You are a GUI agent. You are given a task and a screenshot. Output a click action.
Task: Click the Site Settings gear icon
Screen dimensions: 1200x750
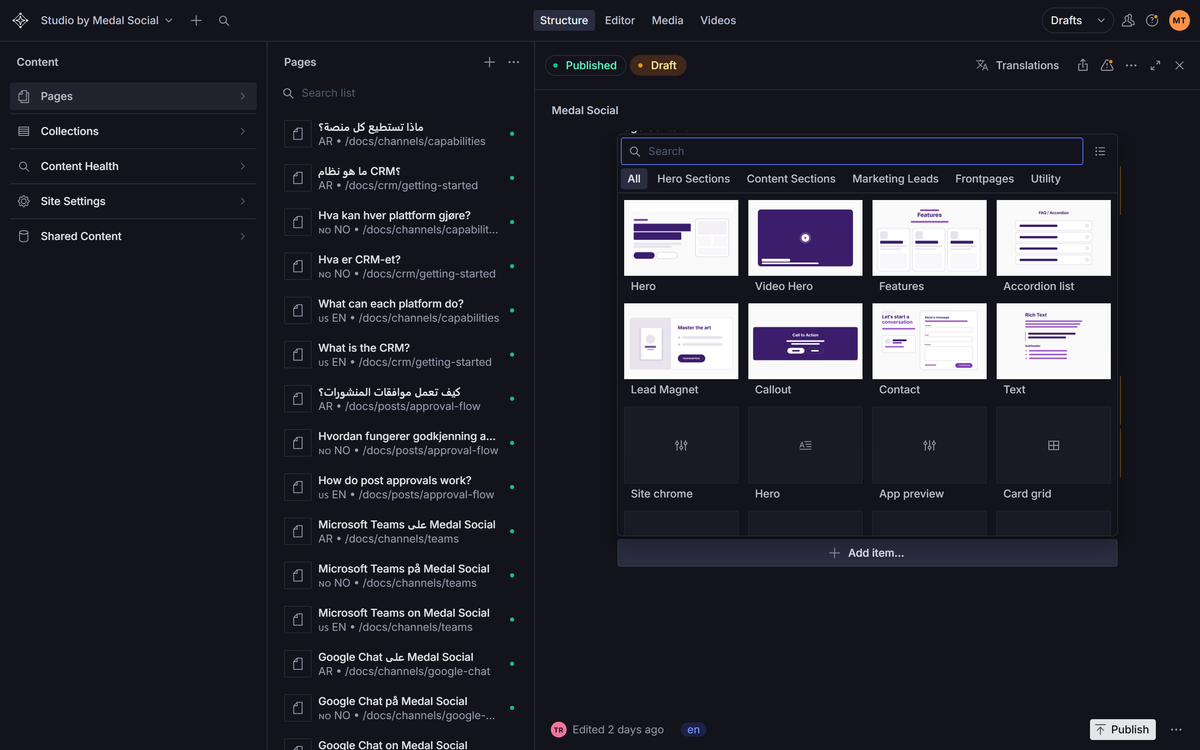24,201
